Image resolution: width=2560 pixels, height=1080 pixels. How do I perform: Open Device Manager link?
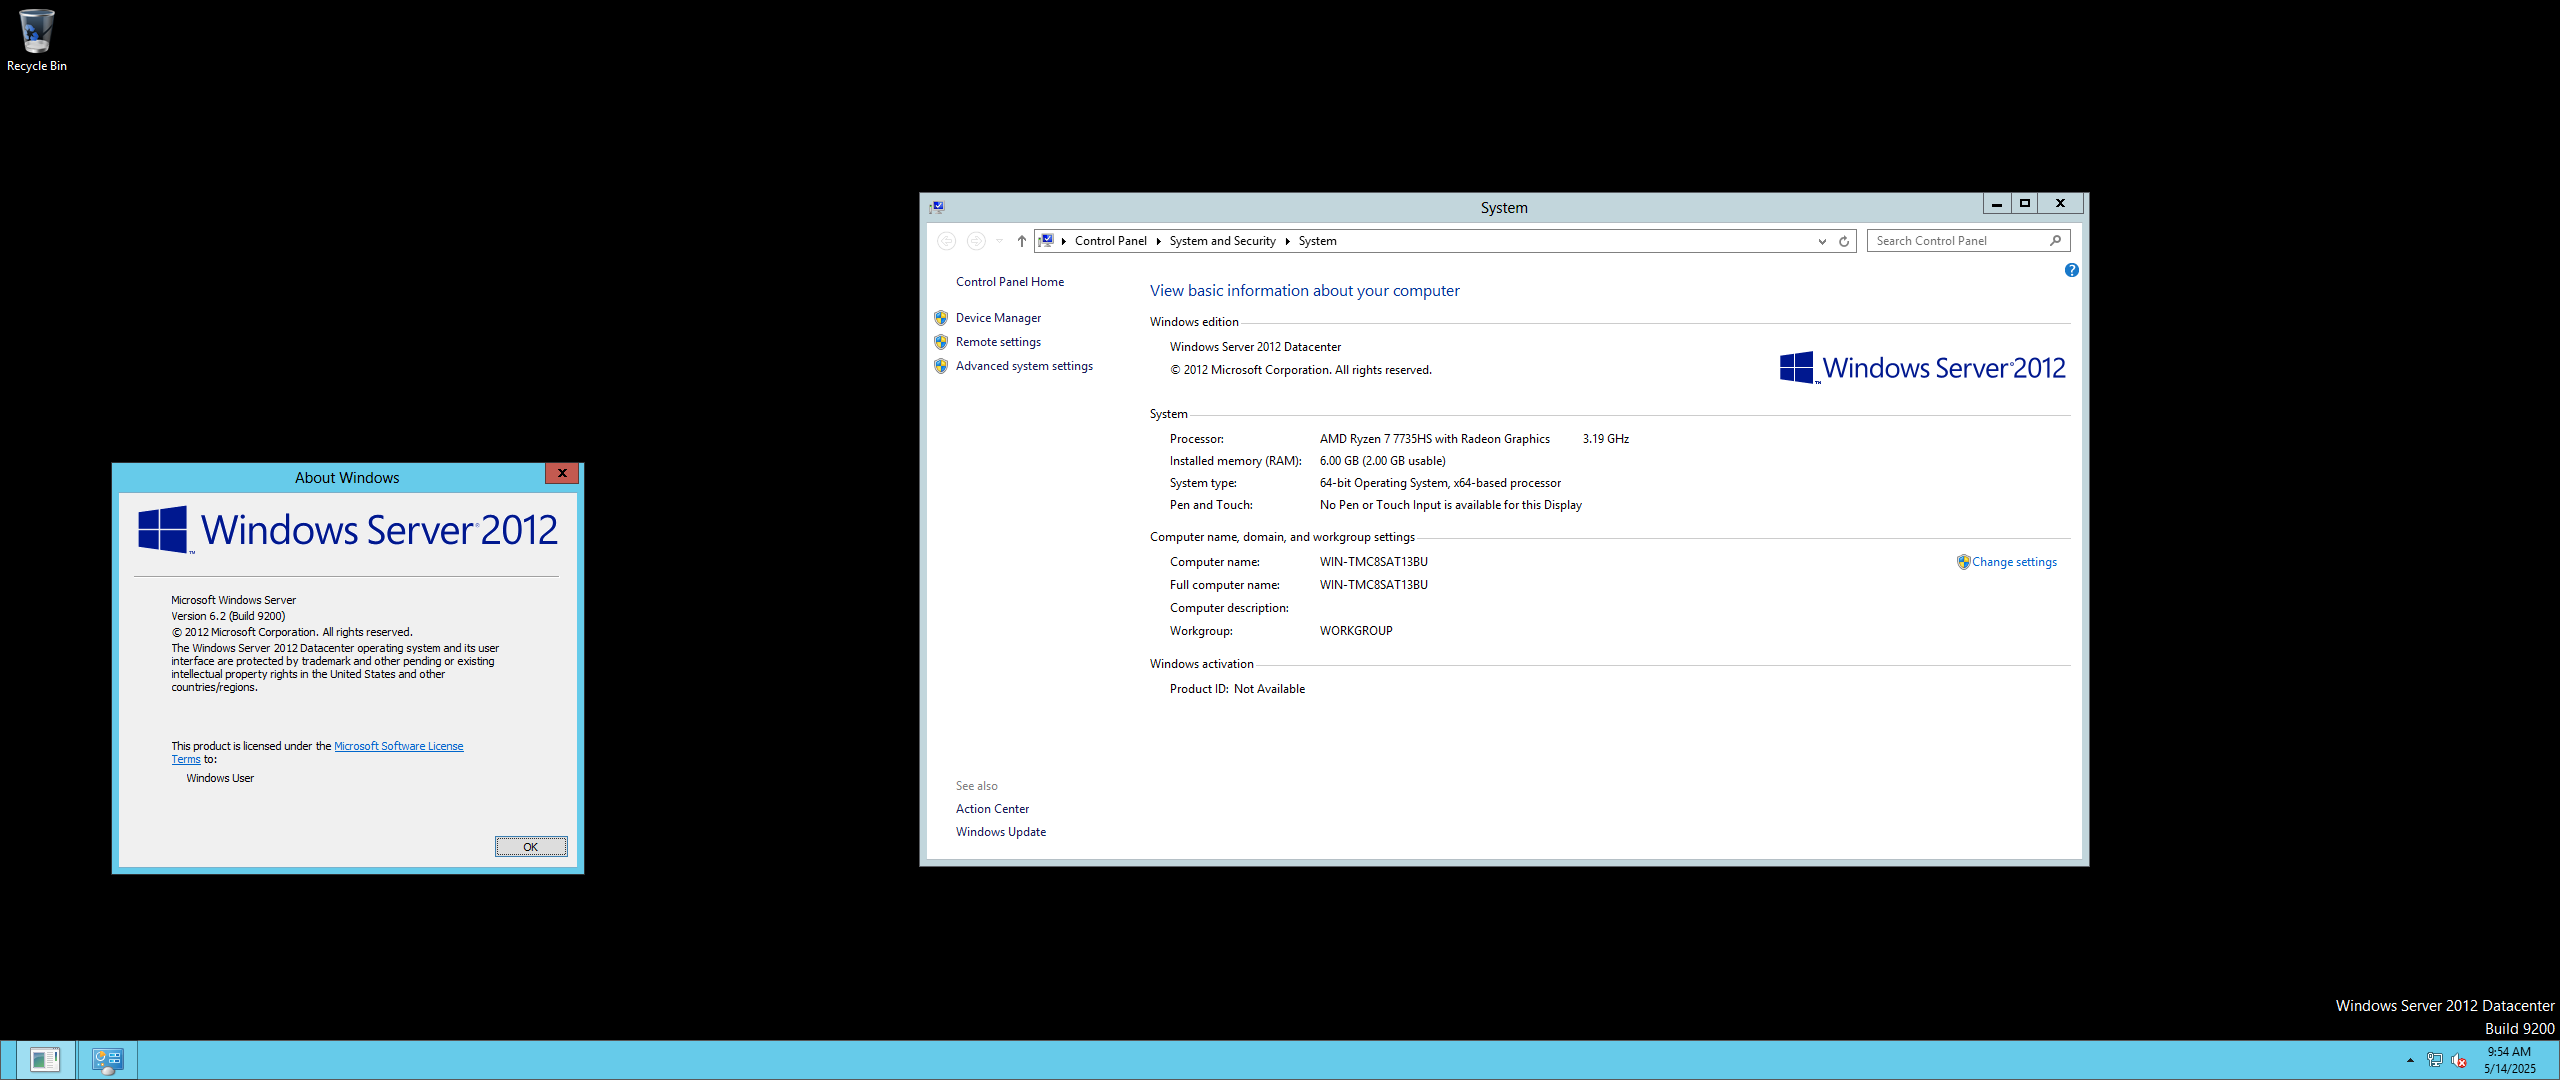(998, 318)
